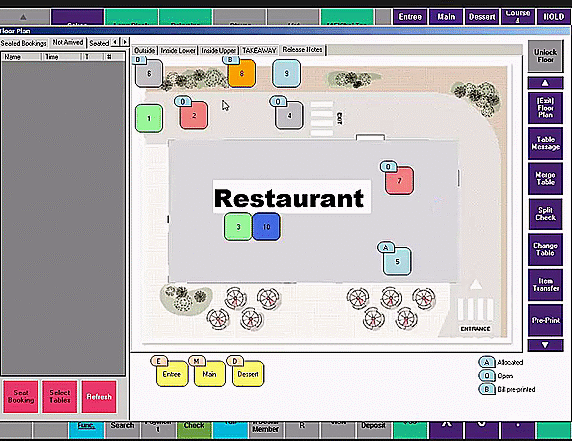Select red table 7 in restaurant
This screenshot has height=441, width=572.
tap(399, 181)
